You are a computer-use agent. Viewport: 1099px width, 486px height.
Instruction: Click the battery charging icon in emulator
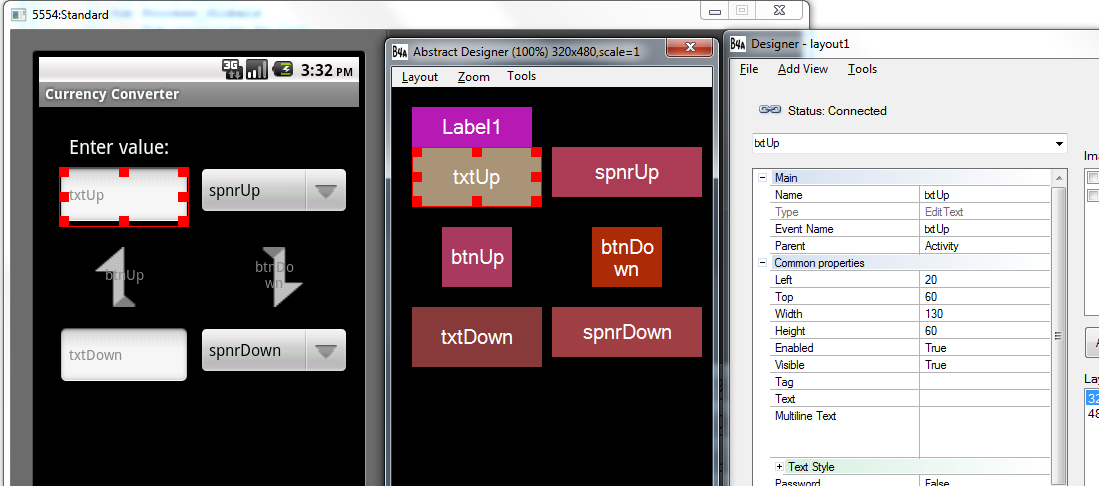282,69
